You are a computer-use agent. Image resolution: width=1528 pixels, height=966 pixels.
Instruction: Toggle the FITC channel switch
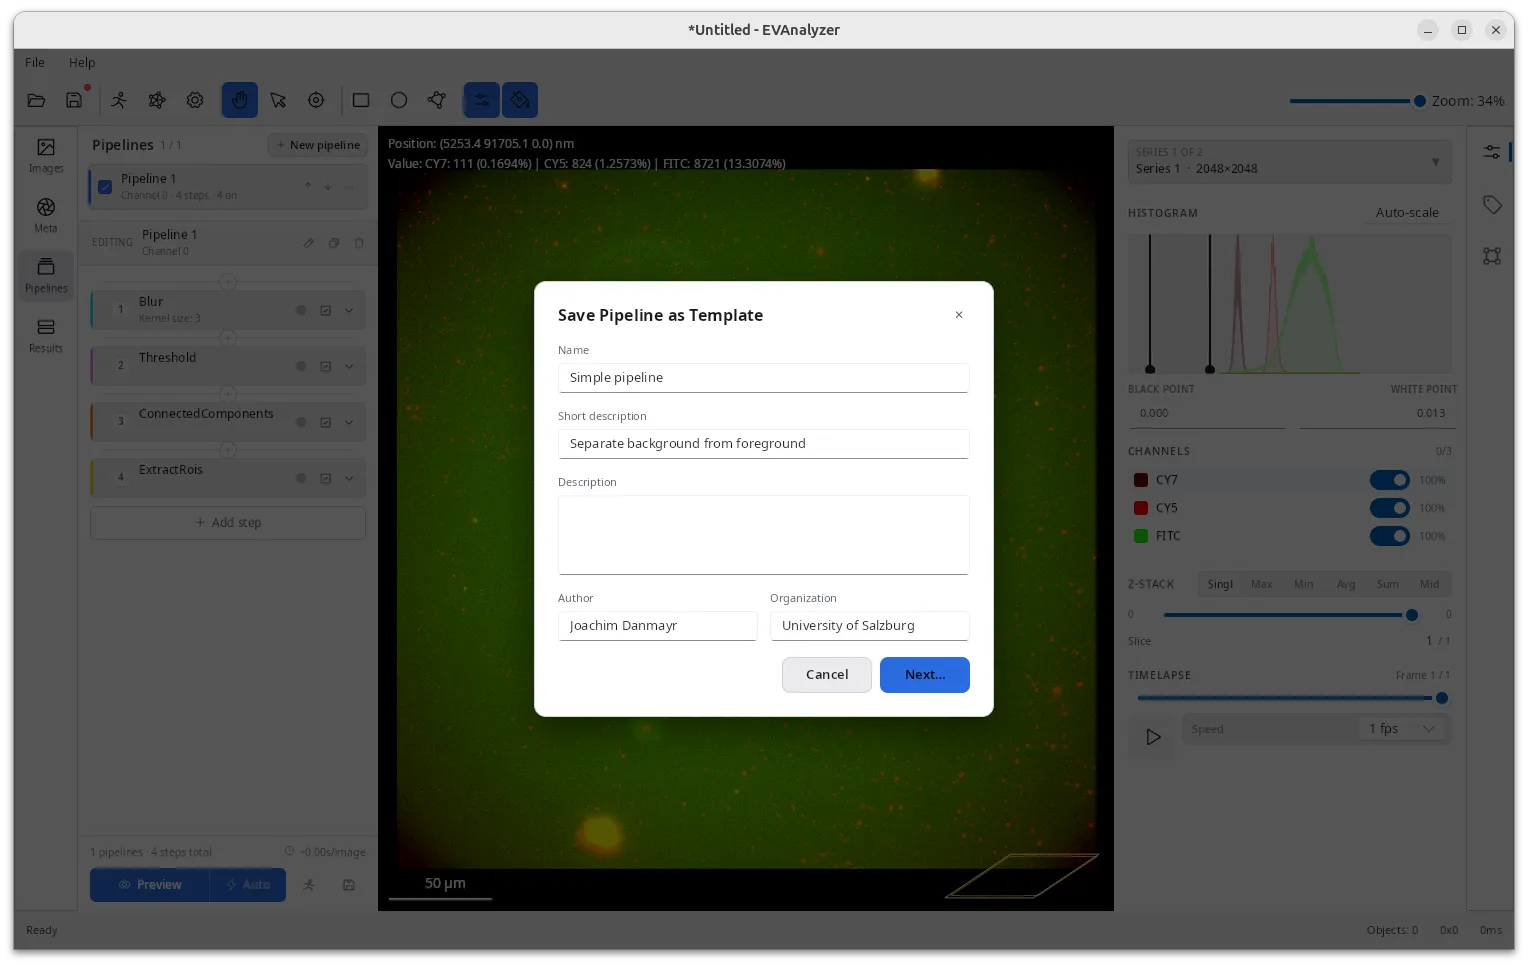[x=1390, y=536]
